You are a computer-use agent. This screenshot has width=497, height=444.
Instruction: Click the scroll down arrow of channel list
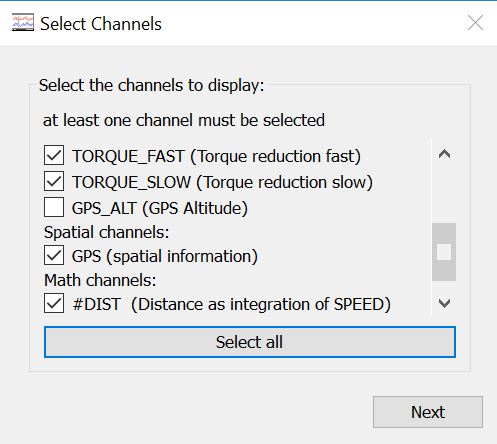click(x=444, y=303)
